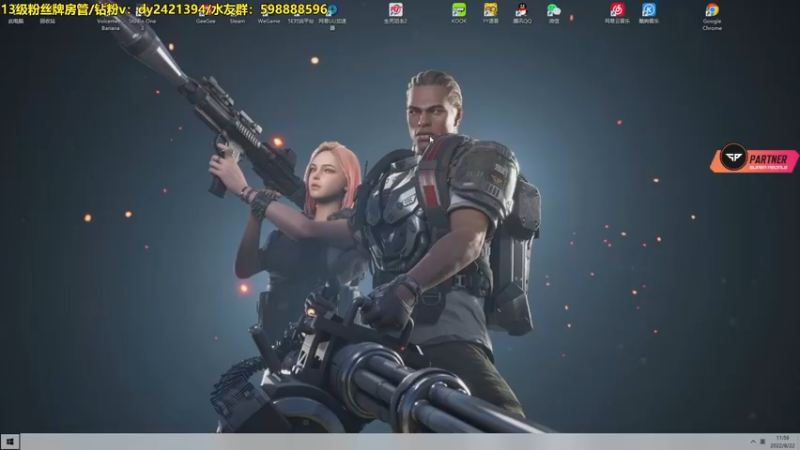Open the 微信 WeChat desktop shortcut
This screenshot has height=450, width=800.
click(554, 14)
